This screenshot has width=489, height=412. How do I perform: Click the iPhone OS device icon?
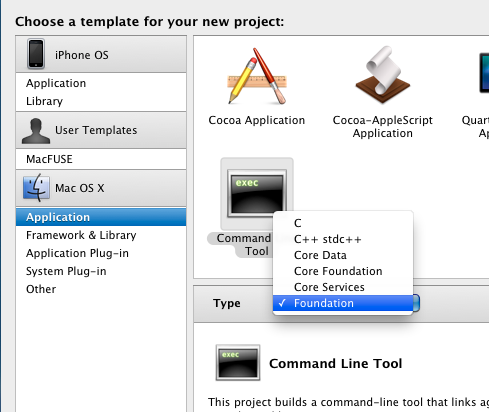tap(36, 54)
